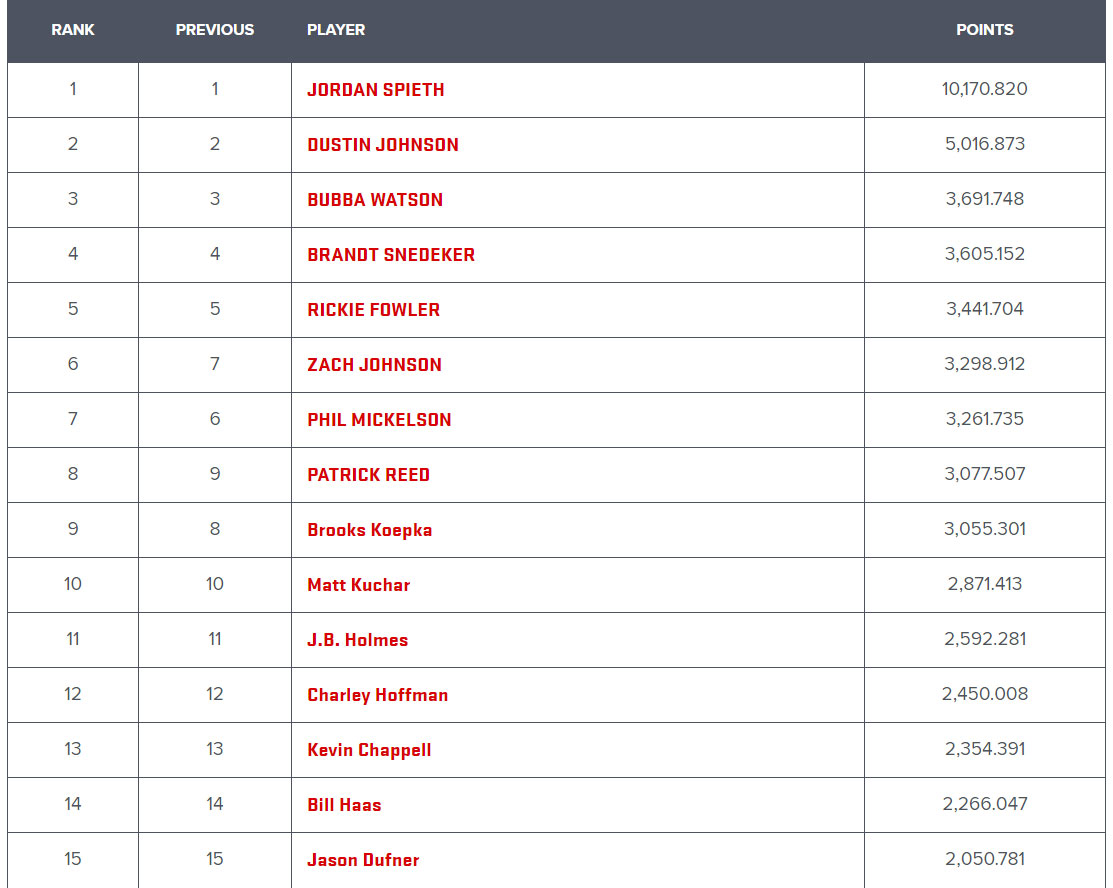Click Bubba Watson's name
The height and width of the screenshot is (888, 1113).
pos(375,200)
